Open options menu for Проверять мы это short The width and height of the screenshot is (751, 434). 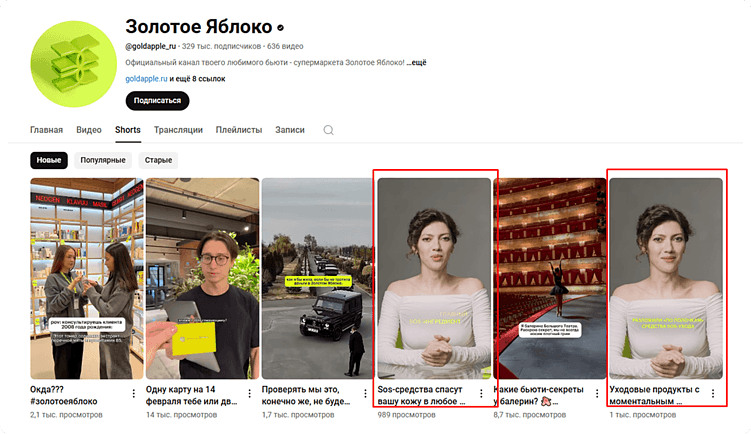[365, 394]
